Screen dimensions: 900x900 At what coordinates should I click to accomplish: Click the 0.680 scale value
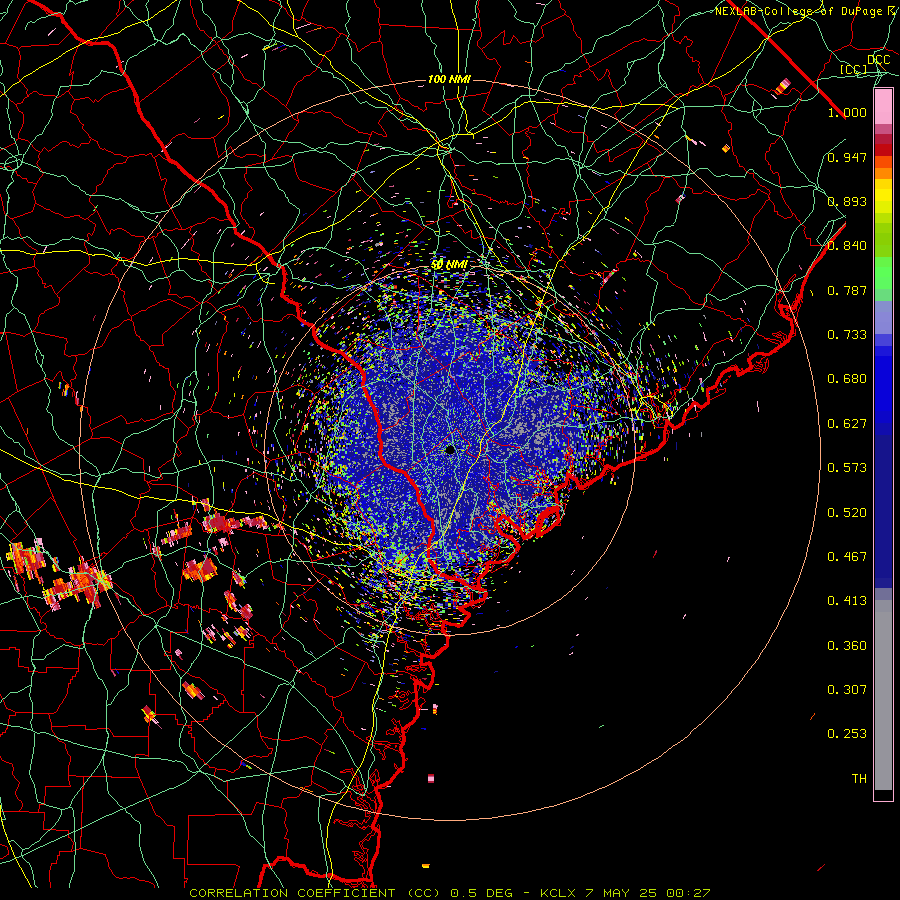[x=847, y=379]
